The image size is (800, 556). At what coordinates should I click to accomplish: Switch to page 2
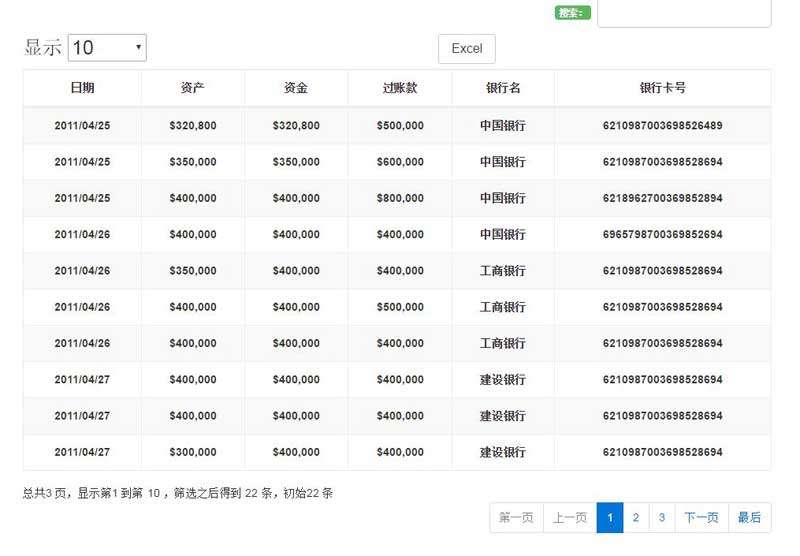pyautogui.click(x=635, y=518)
